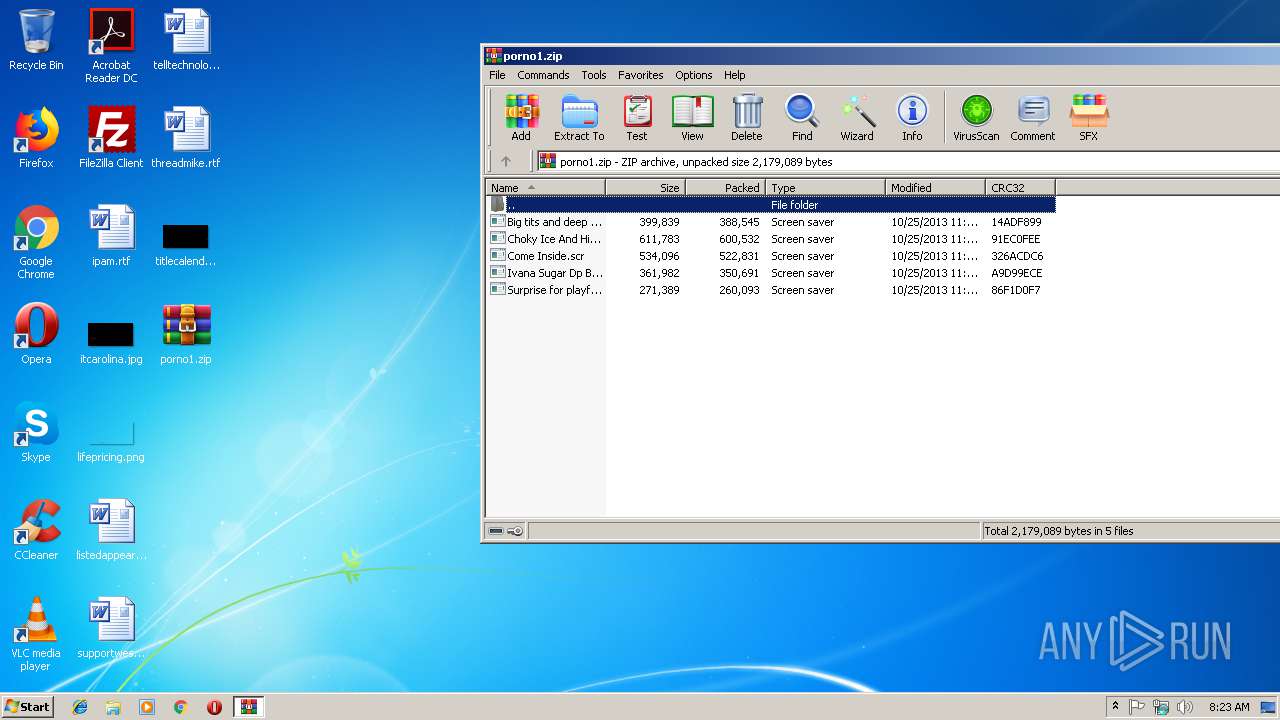Open the Find magnifier tool
Image resolution: width=1280 pixels, height=720 pixels.
tap(802, 118)
